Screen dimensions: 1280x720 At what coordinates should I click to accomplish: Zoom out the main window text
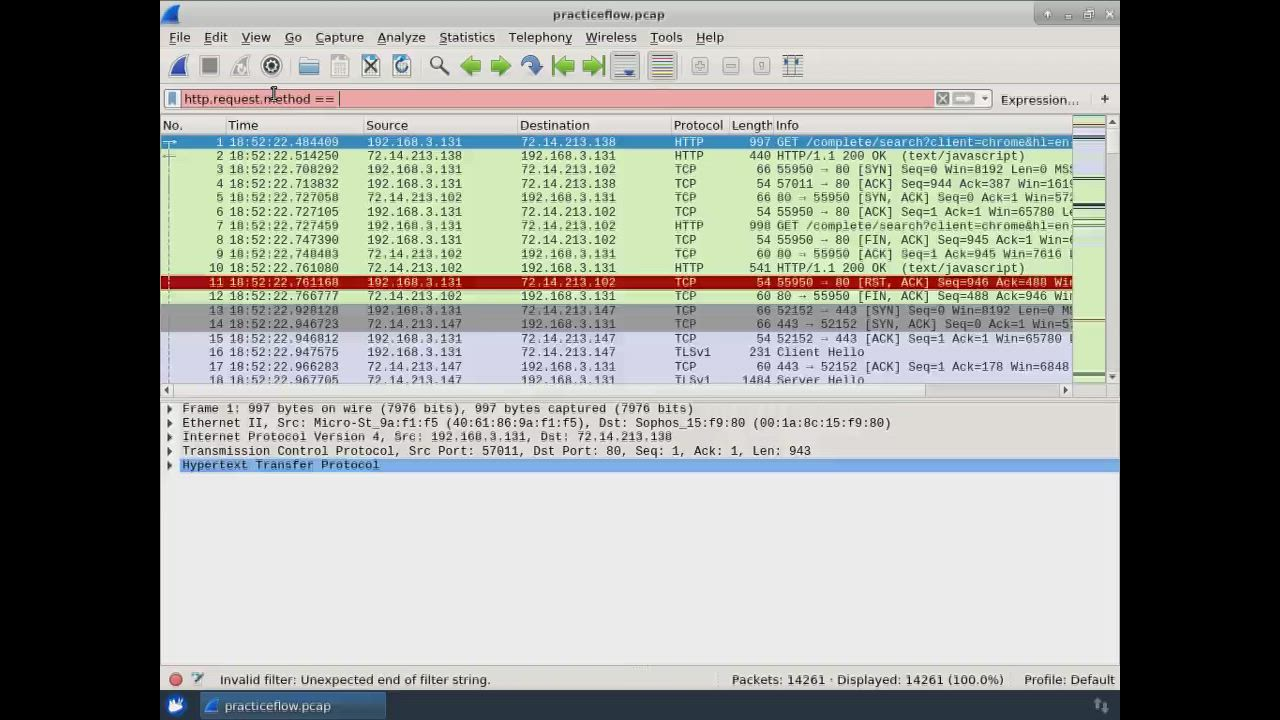tap(731, 66)
